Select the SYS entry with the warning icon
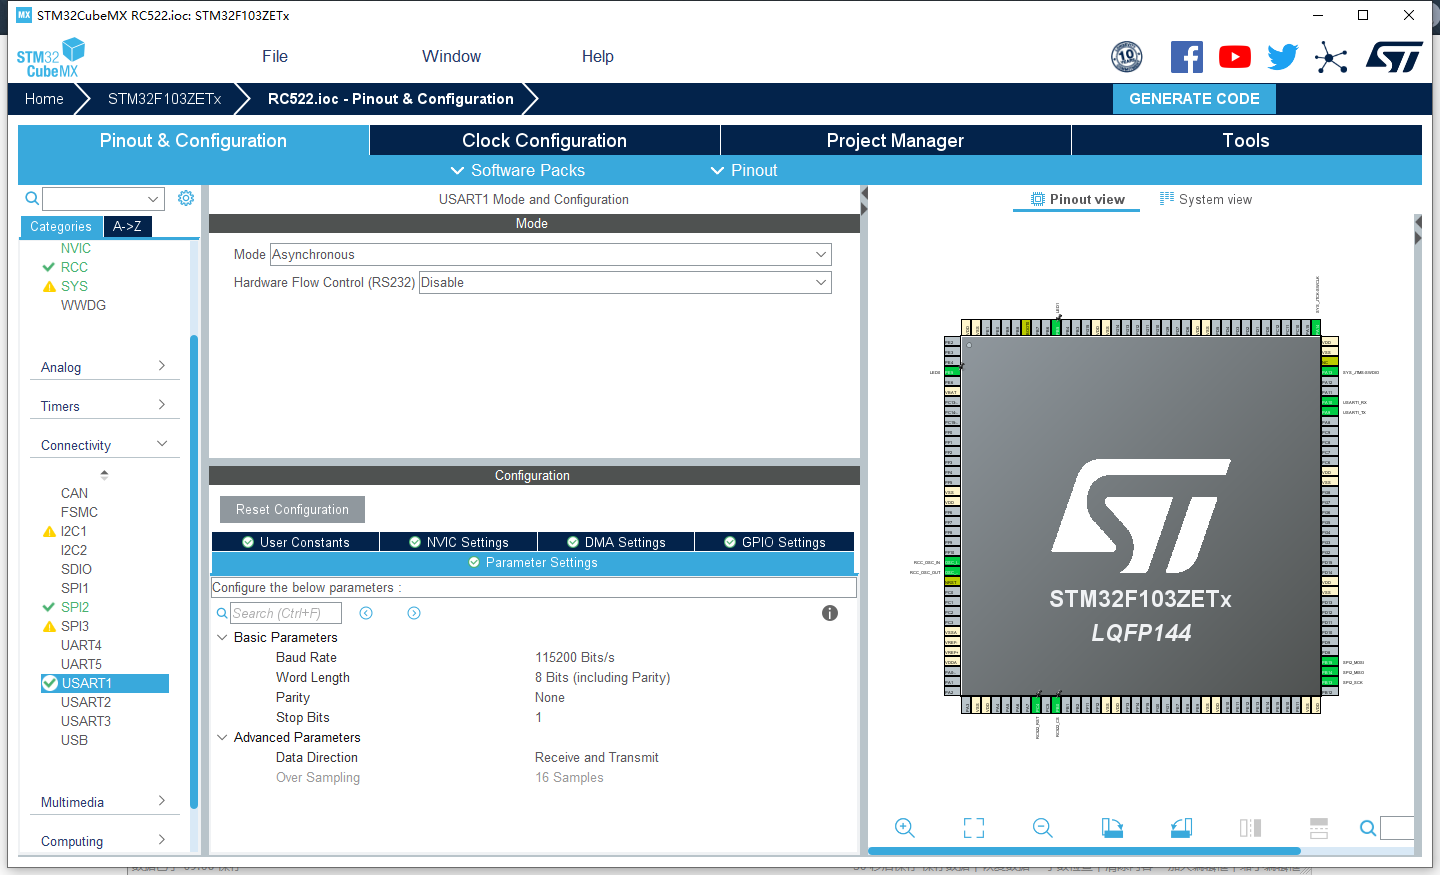Screen dimensions: 1440x875 click(74, 286)
